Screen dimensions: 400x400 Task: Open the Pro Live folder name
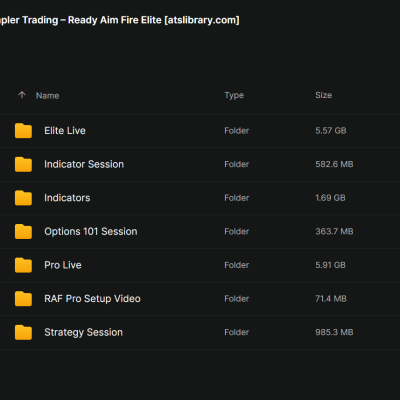tap(63, 265)
